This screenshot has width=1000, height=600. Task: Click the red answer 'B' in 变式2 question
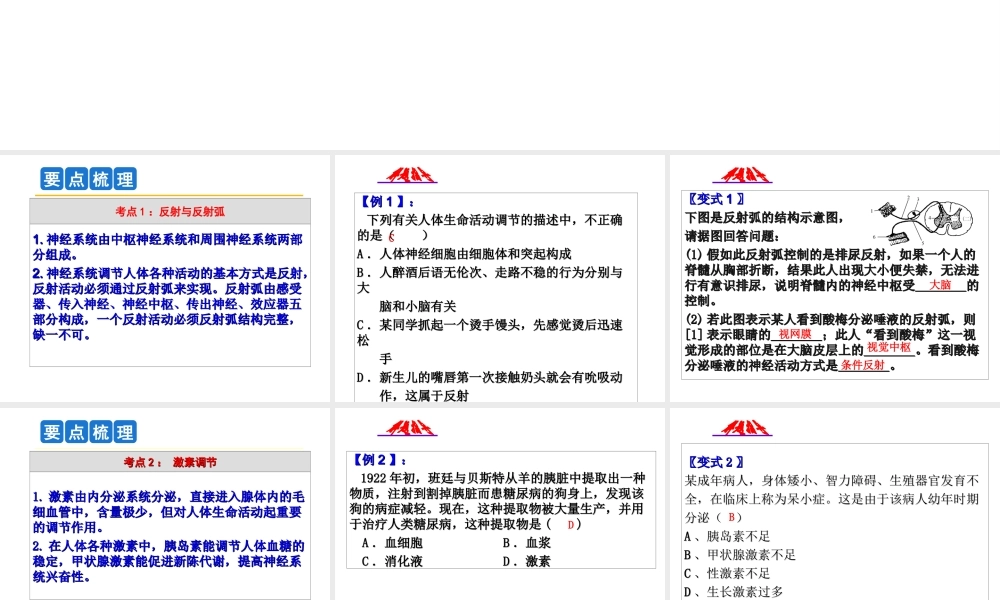pyautogui.click(x=731, y=517)
